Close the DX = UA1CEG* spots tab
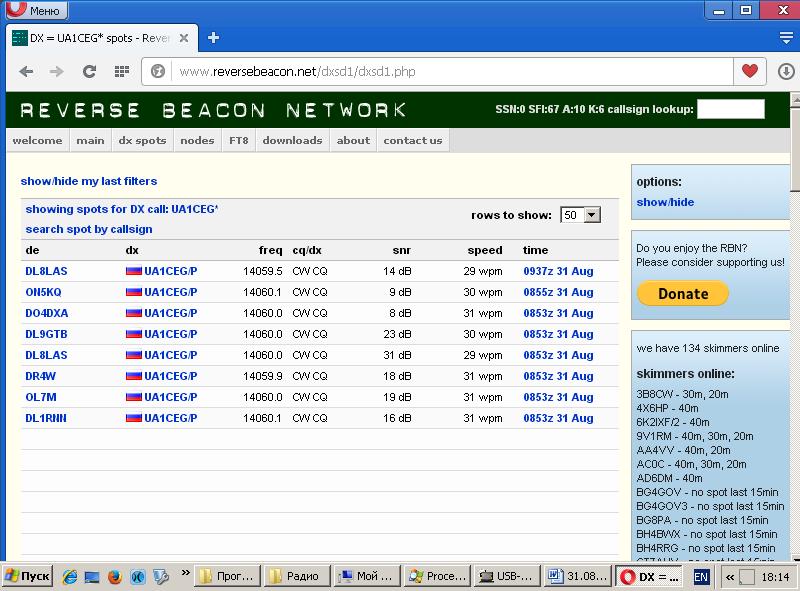Image resolution: width=800 pixels, height=591 pixels. pos(184,38)
